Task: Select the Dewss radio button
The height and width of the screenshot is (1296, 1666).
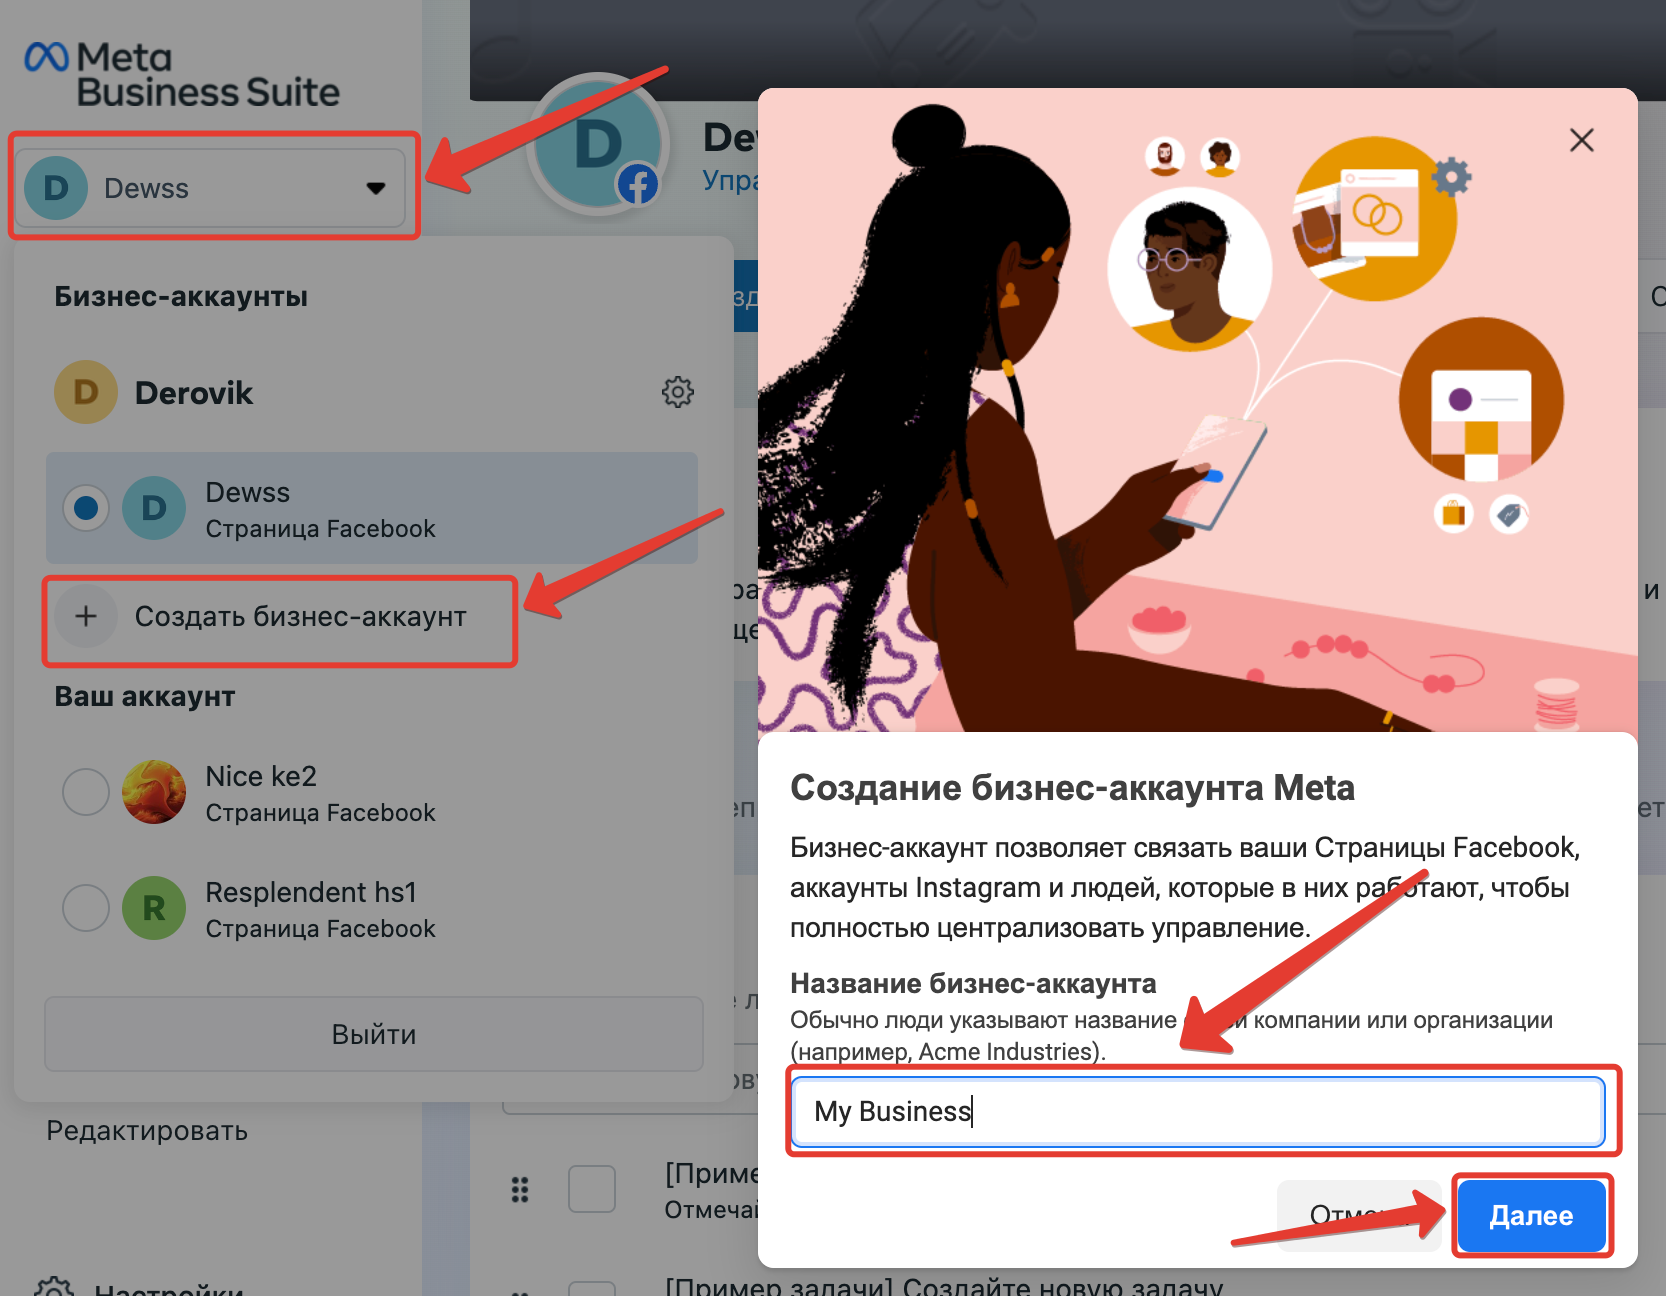Action: click(86, 508)
